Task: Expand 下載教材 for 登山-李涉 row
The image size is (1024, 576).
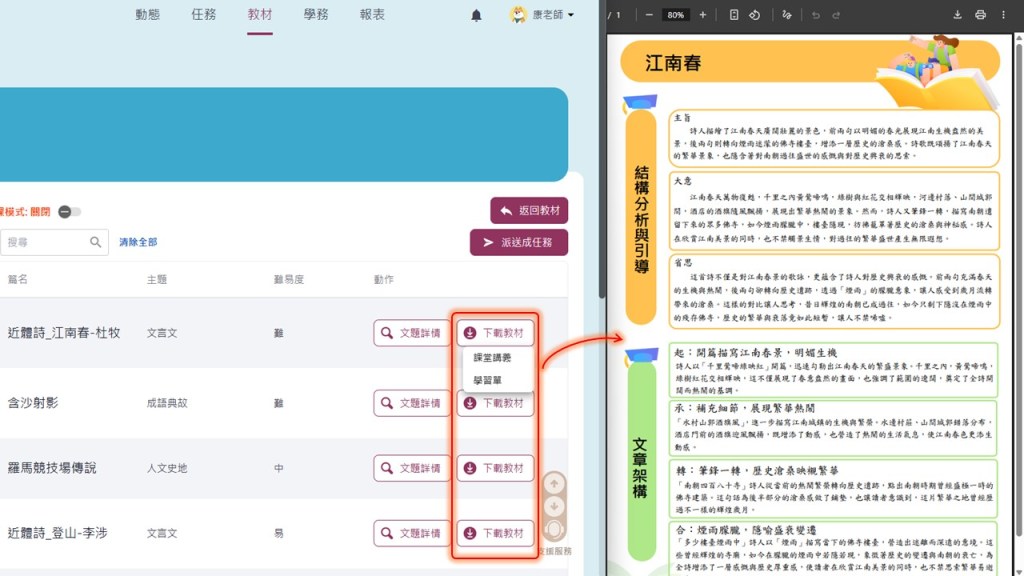Action: click(495, 533)
